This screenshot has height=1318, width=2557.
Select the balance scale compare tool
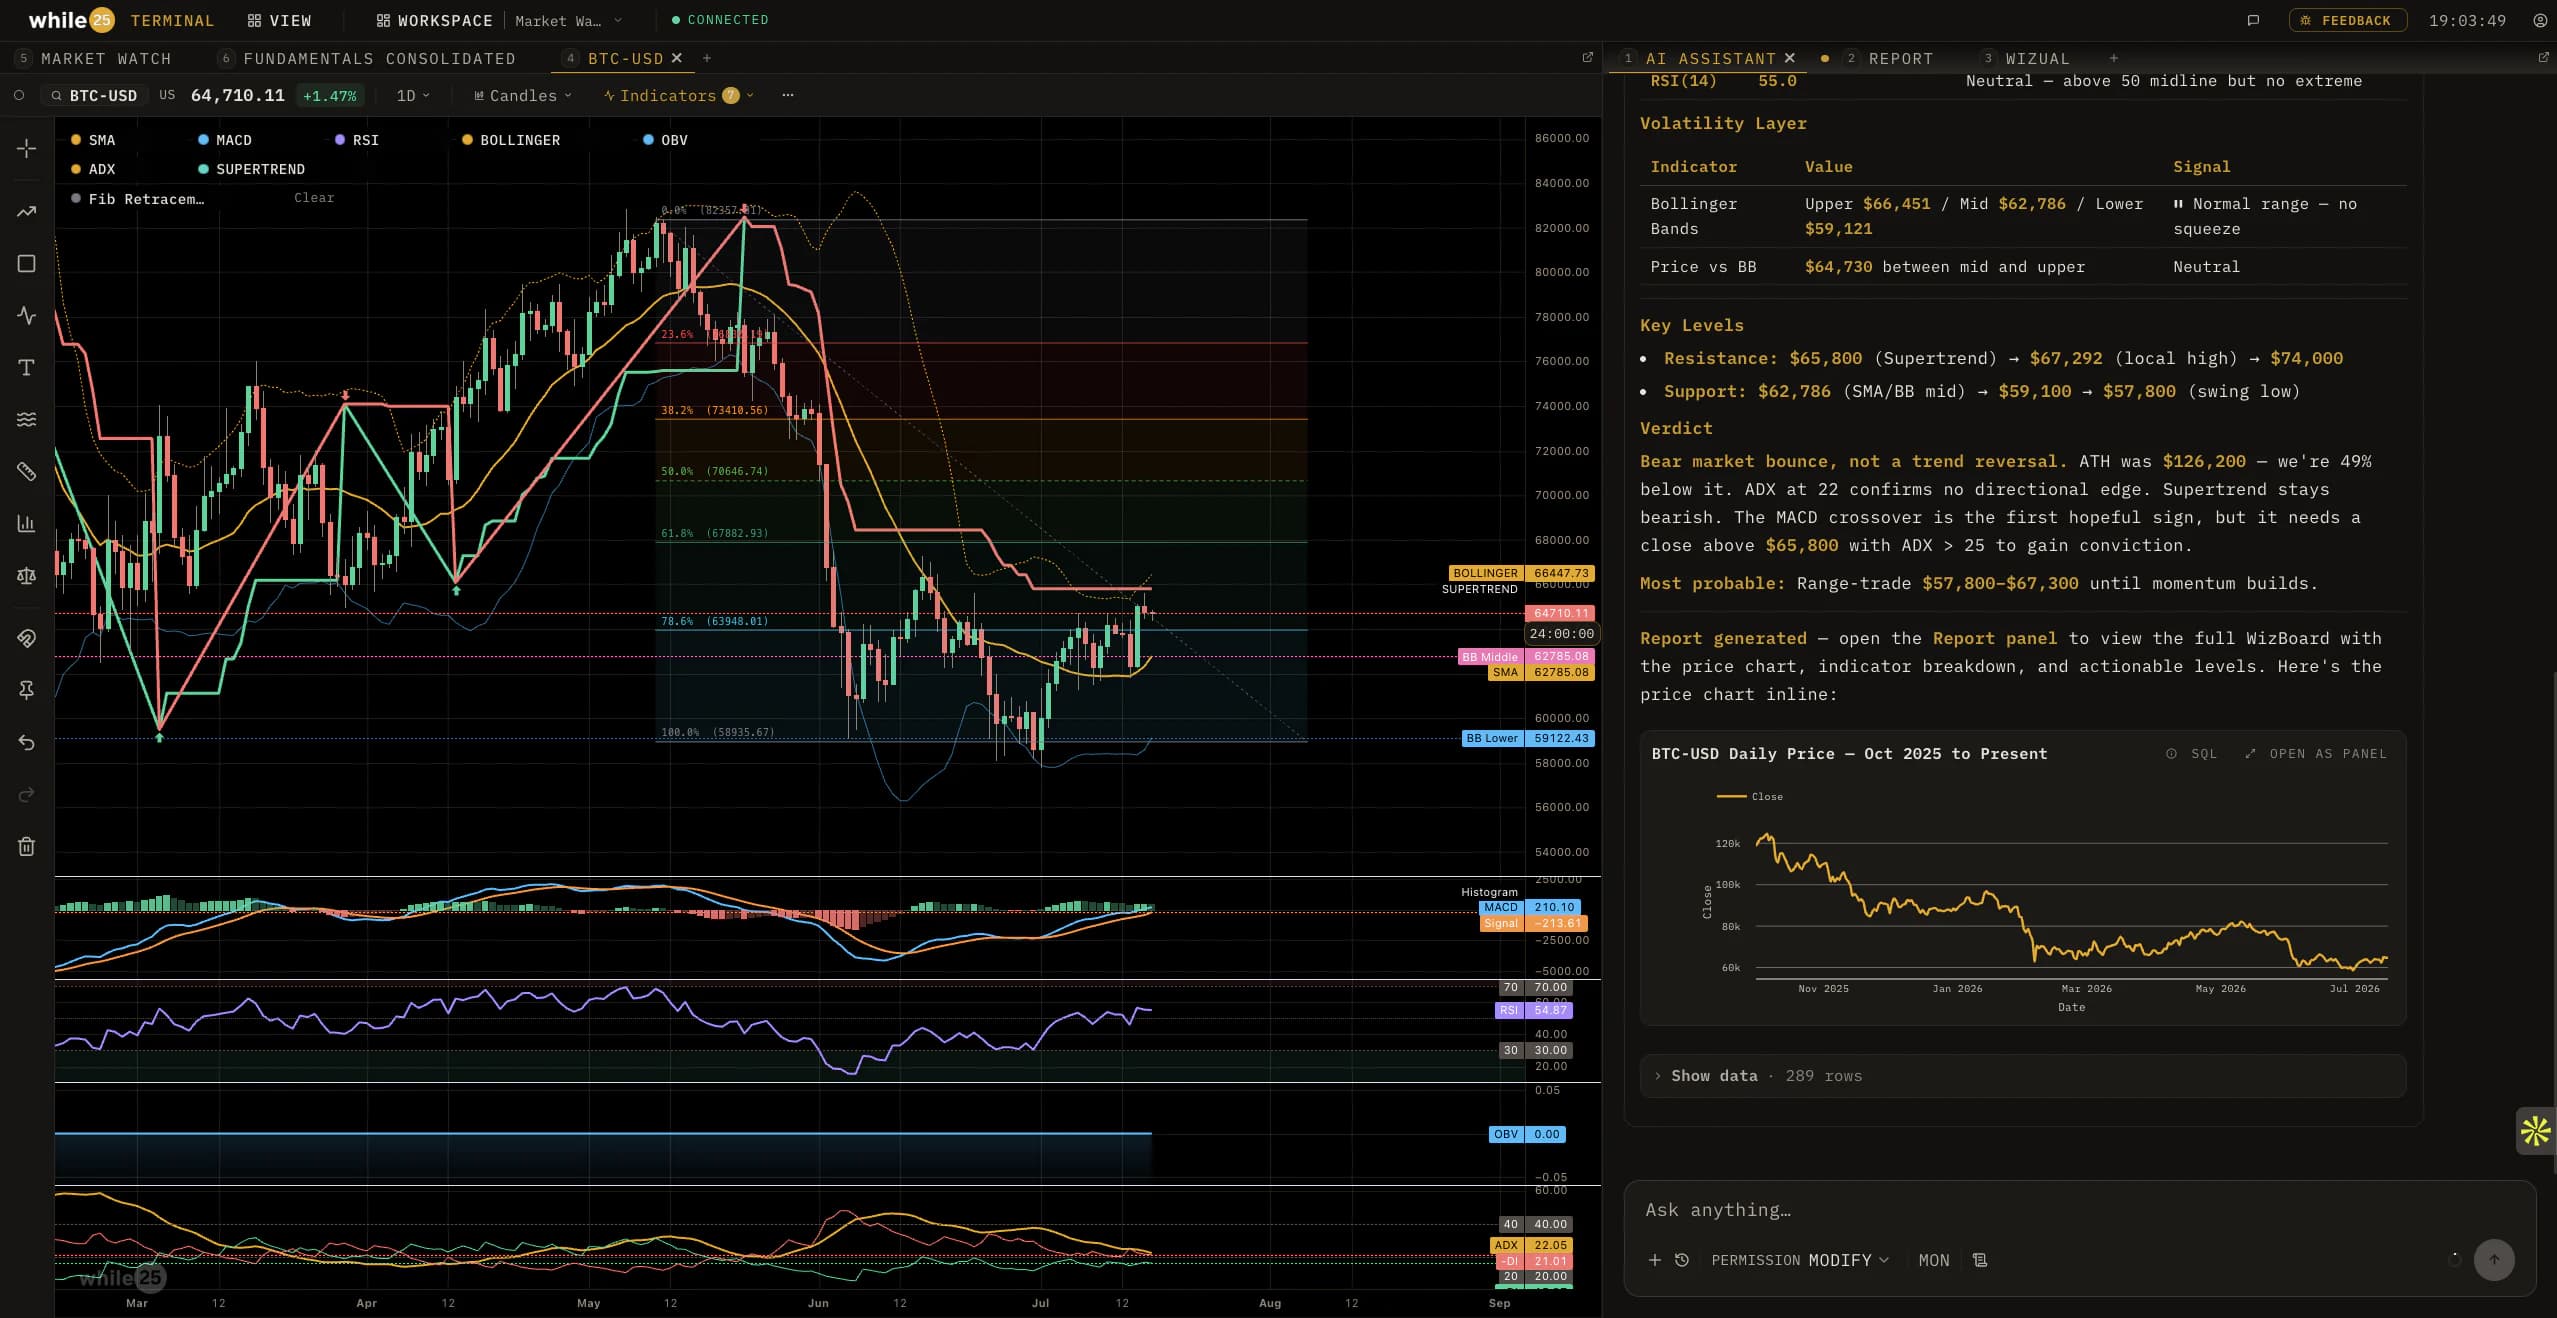point(27,575)
